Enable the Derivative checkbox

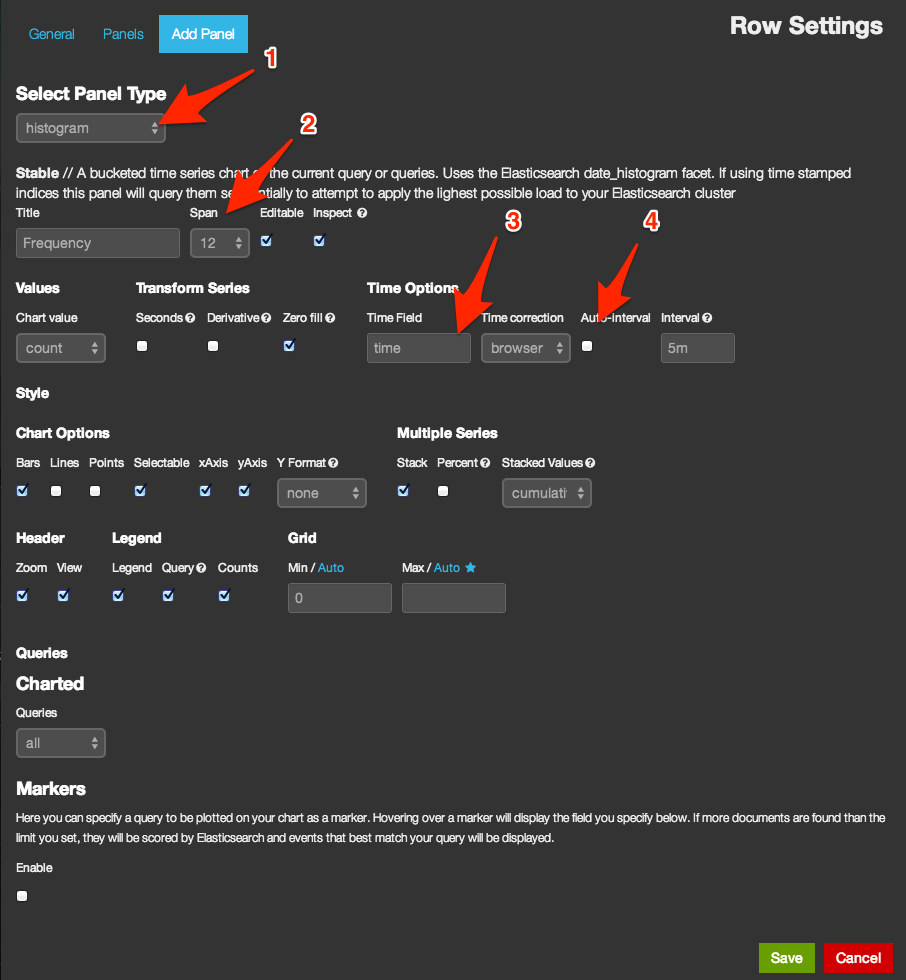coord(213,346)
